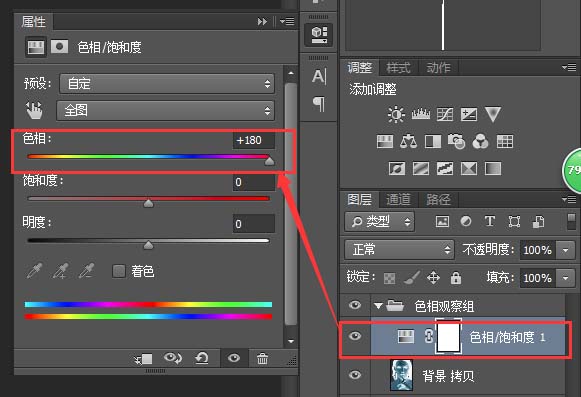Open the 预设 preset dropdown
The image size is (581, 397).
click(167, 83)
